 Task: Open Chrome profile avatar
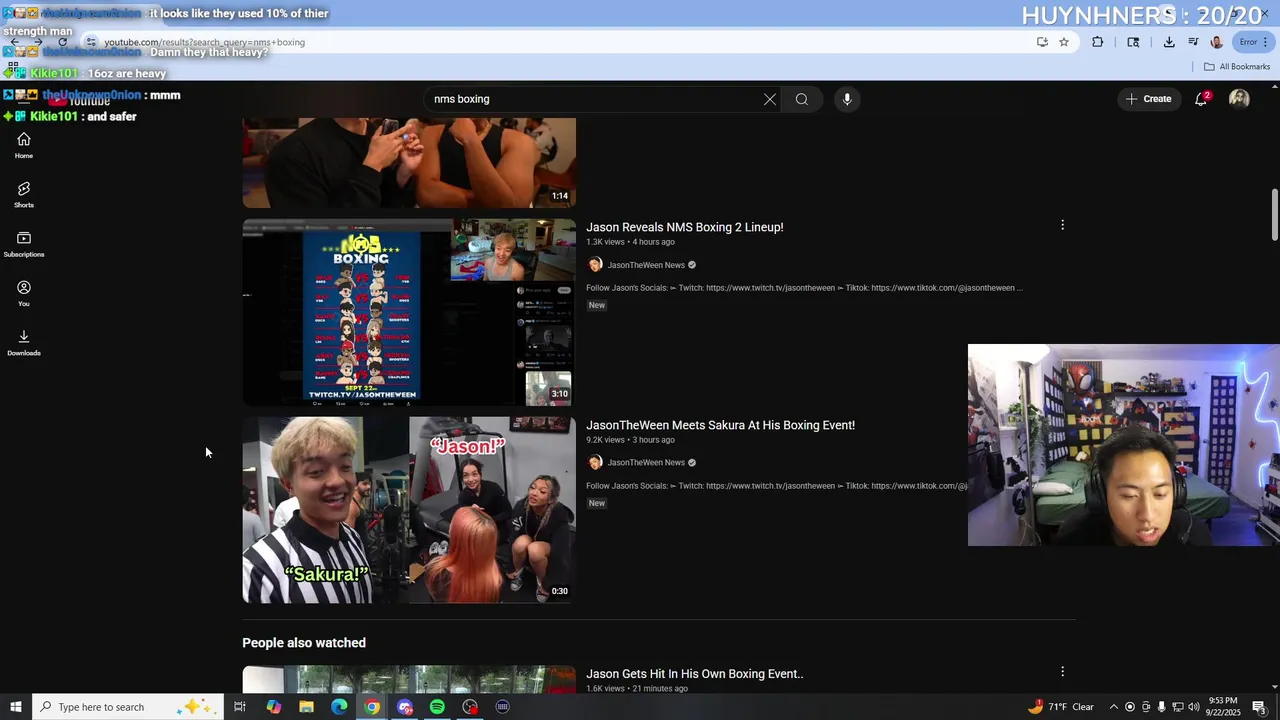1216,42
